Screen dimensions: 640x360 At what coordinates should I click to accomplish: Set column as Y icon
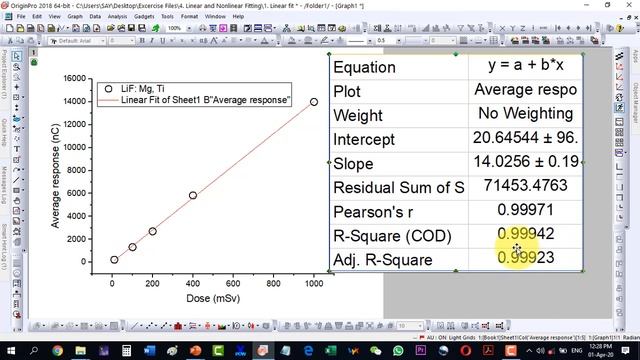pyautogui.click(x=512, y=28)
